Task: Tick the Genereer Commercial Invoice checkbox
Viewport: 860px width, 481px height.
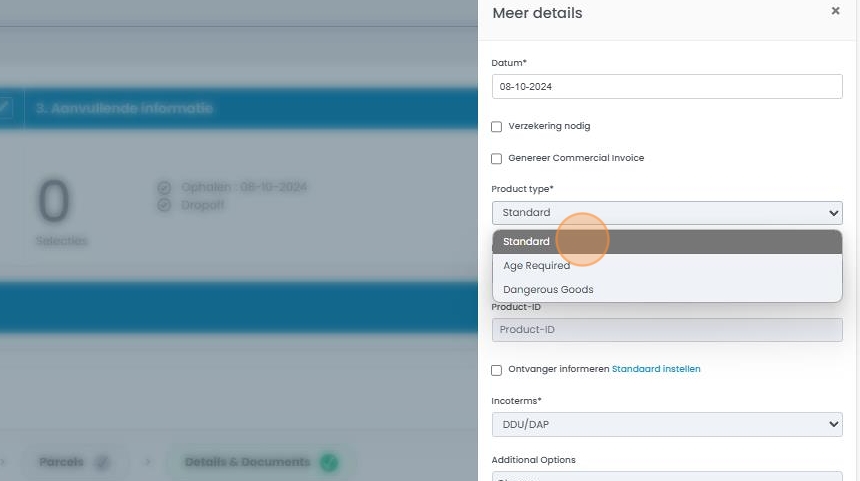Action: click(x=497, y=159)
